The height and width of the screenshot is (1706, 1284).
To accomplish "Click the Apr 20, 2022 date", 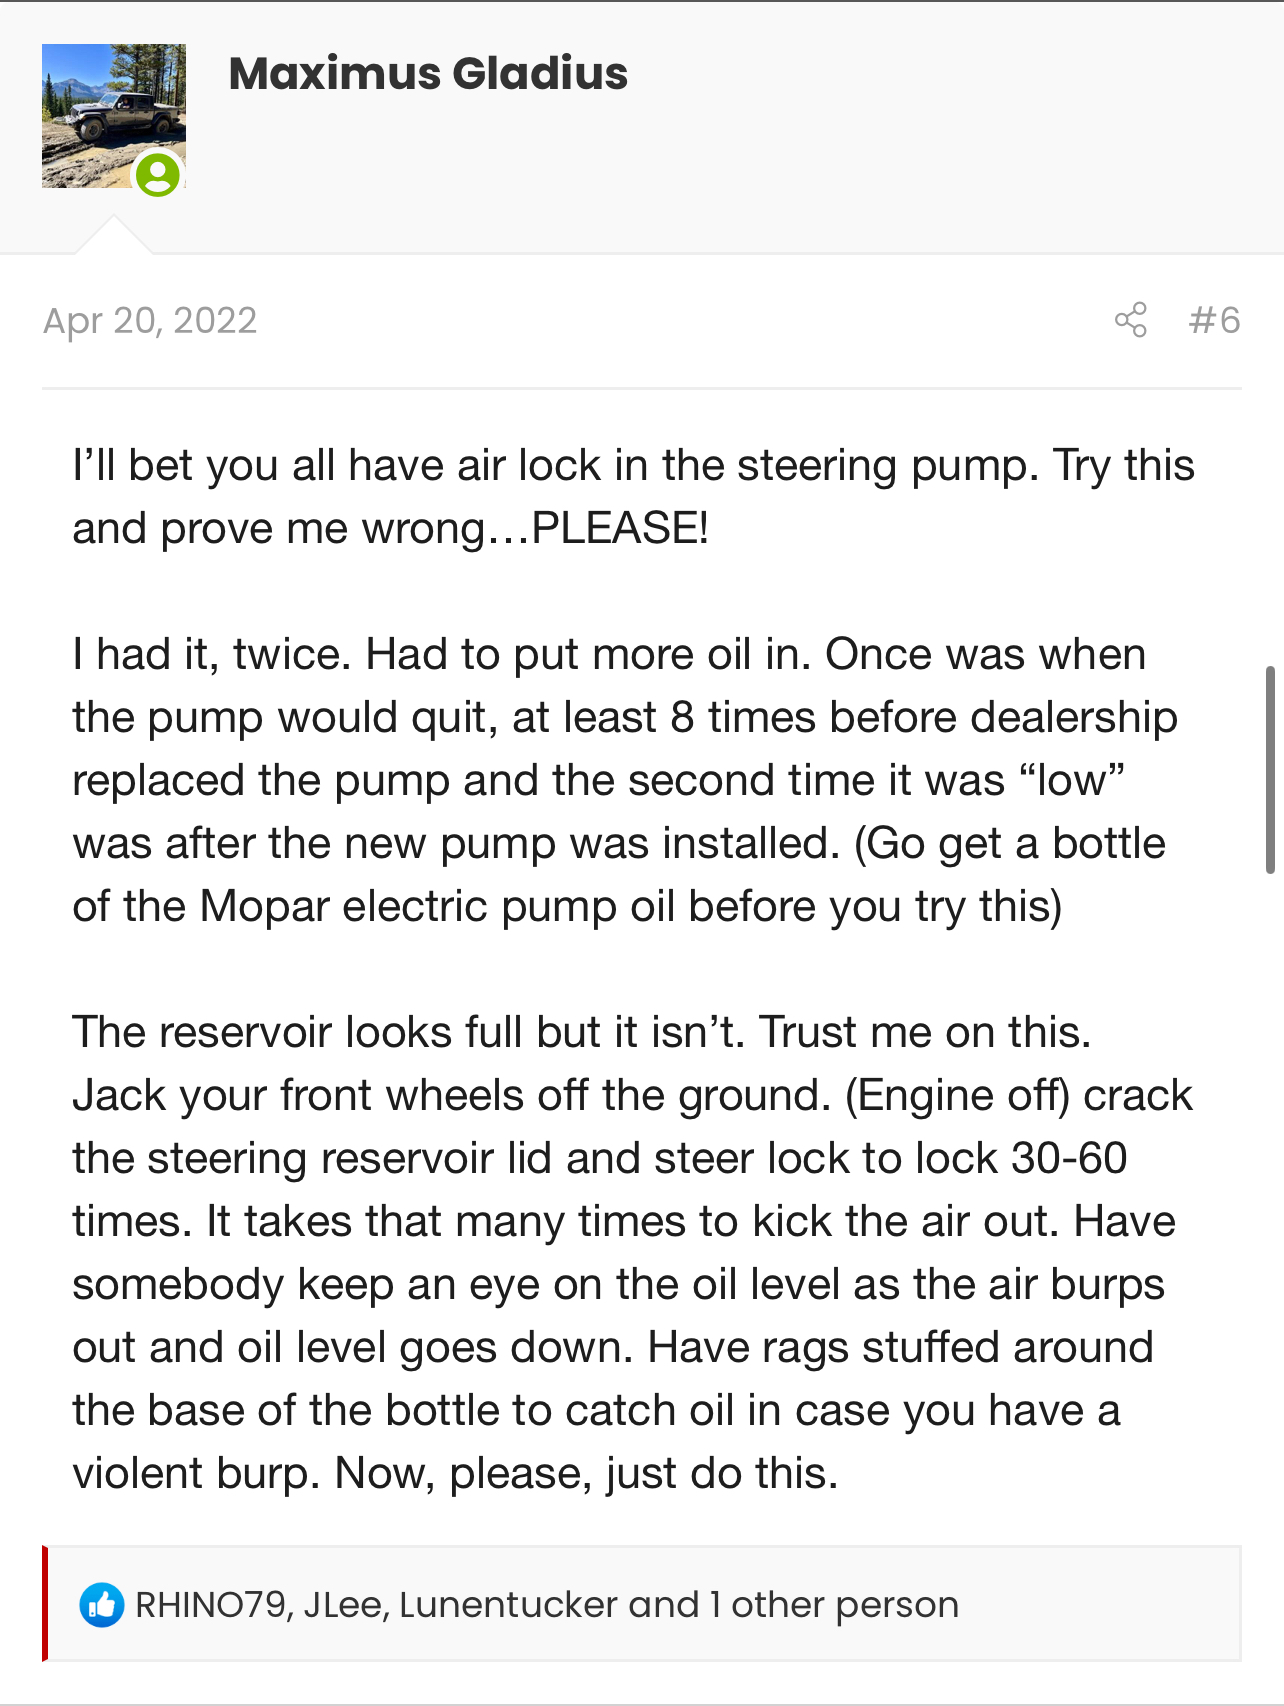I will click(x=150, y=320).
